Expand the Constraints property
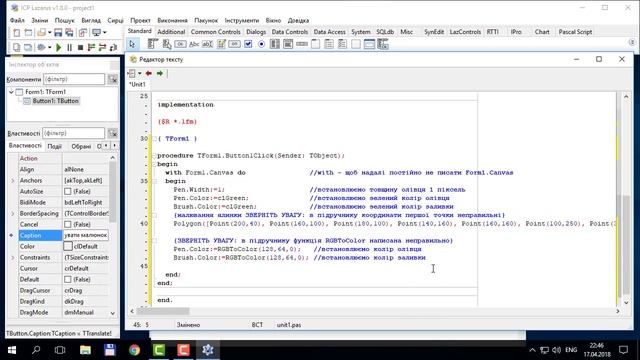Screen dimensions: 640x360 tap(13, 257)
